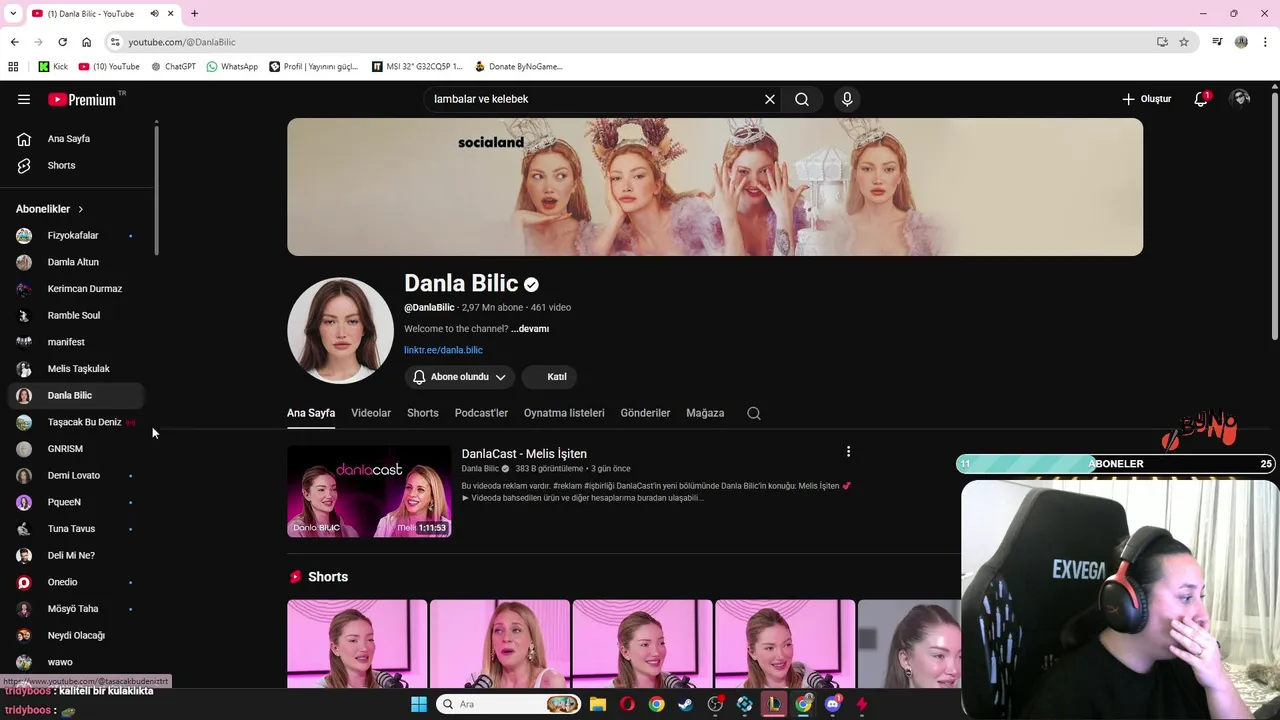The image size is (1280, 720).
Task: Open Discord from taskbar
Action: click(x=833, y=704)
